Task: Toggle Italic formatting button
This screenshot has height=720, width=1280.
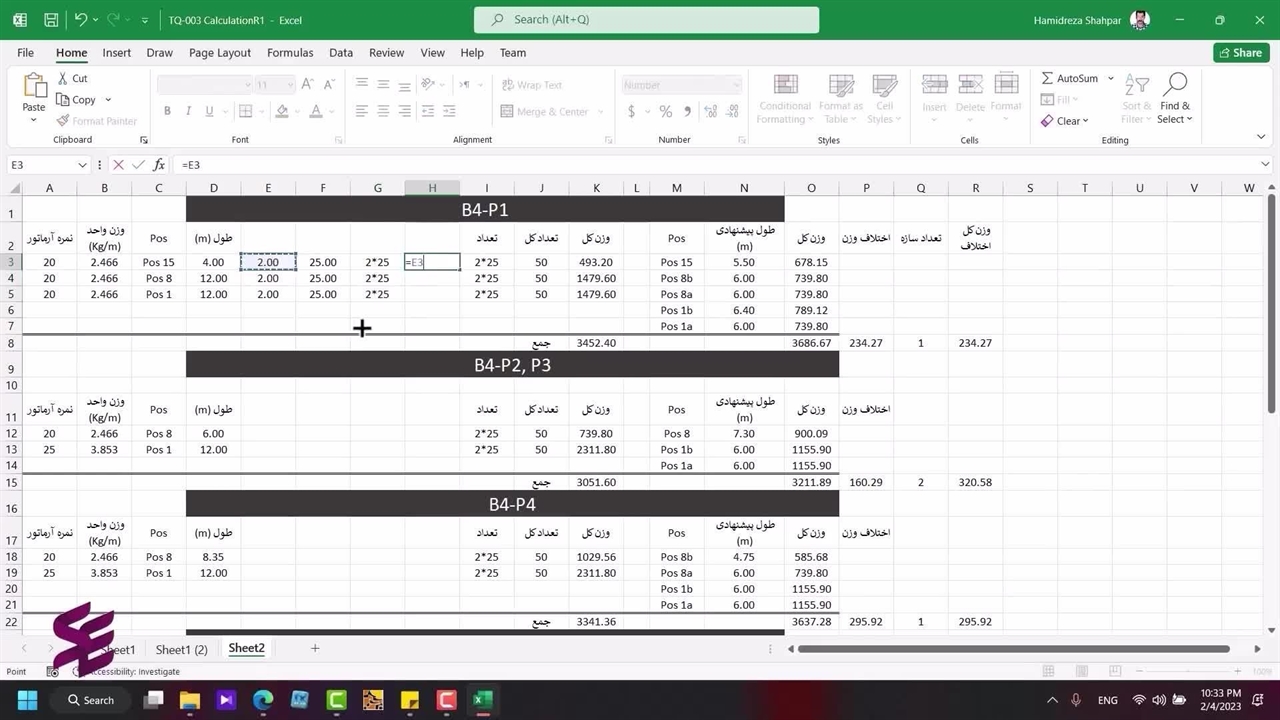Action: tap(192, 111)
